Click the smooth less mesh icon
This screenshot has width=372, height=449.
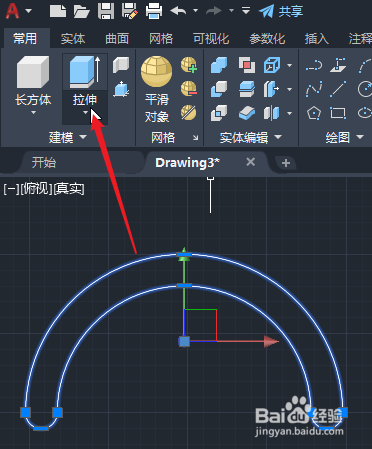coord(189,89)
